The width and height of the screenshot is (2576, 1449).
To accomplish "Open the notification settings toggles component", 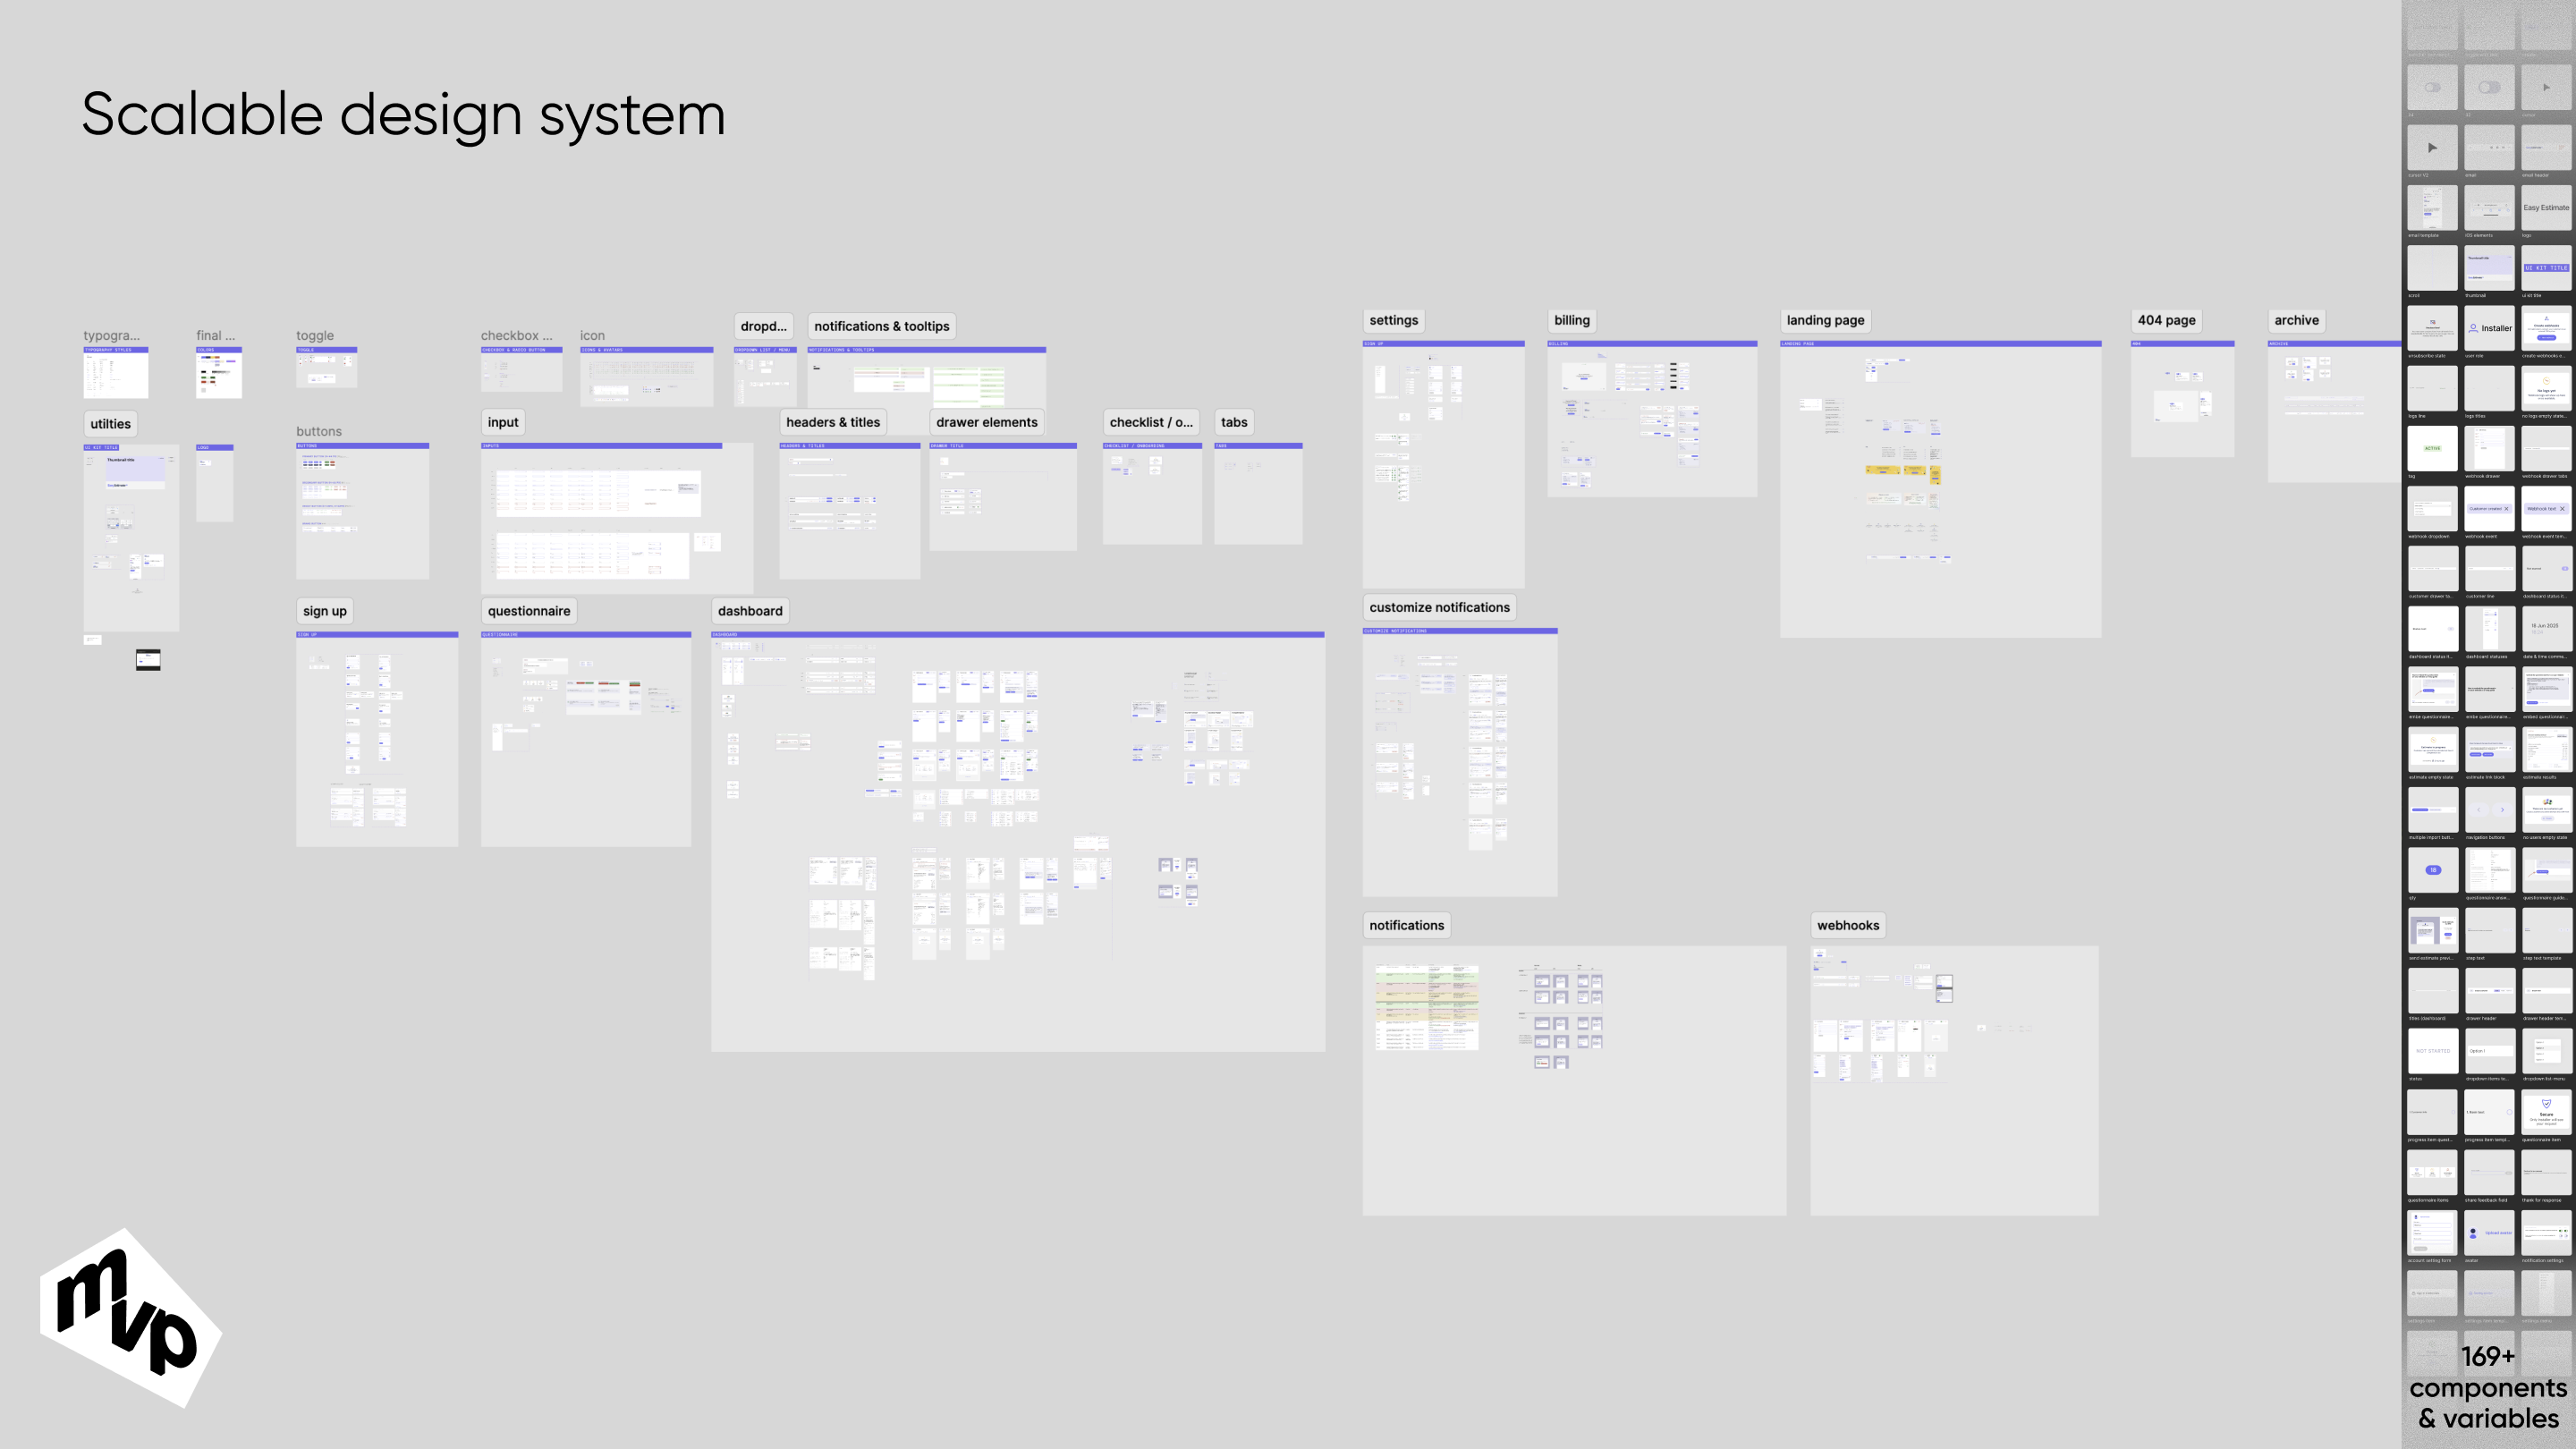I will coord(2546,1233).
